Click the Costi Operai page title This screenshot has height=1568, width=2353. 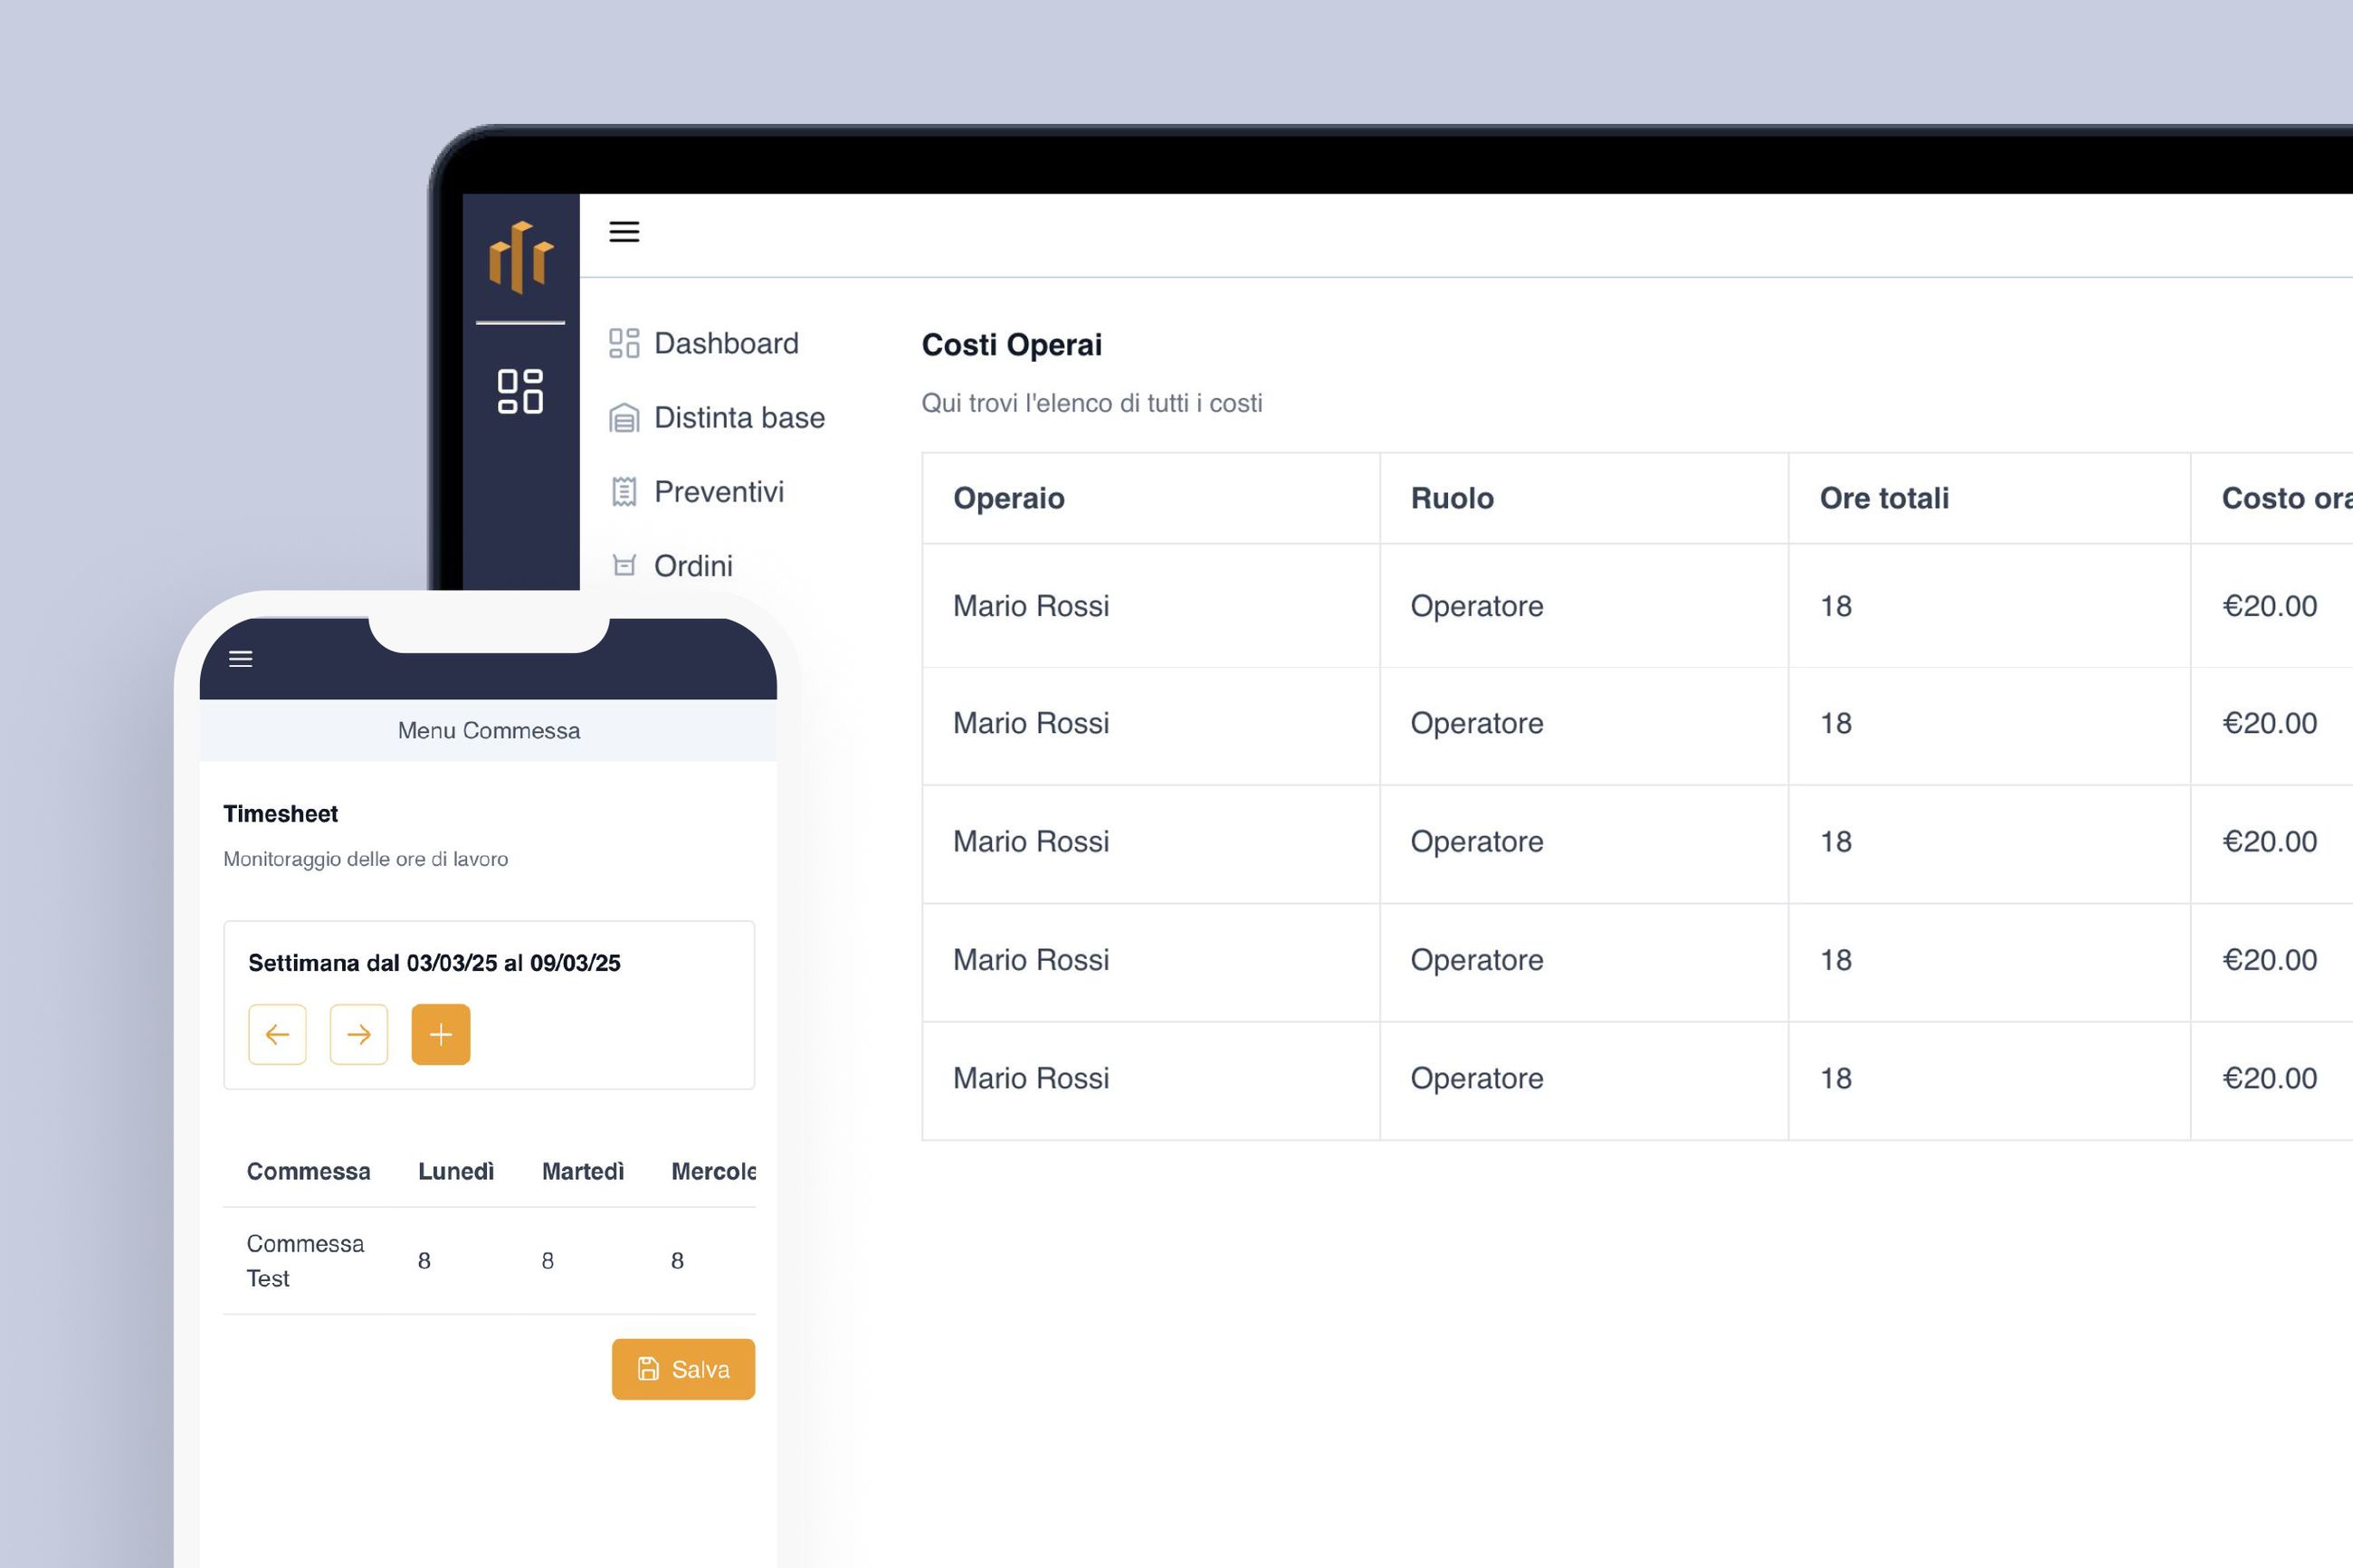point(1011,345)
